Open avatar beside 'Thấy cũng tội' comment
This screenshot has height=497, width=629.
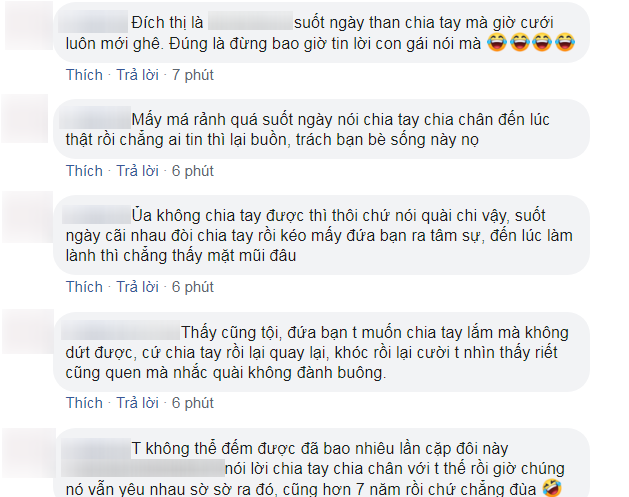(x=28, y=331)
